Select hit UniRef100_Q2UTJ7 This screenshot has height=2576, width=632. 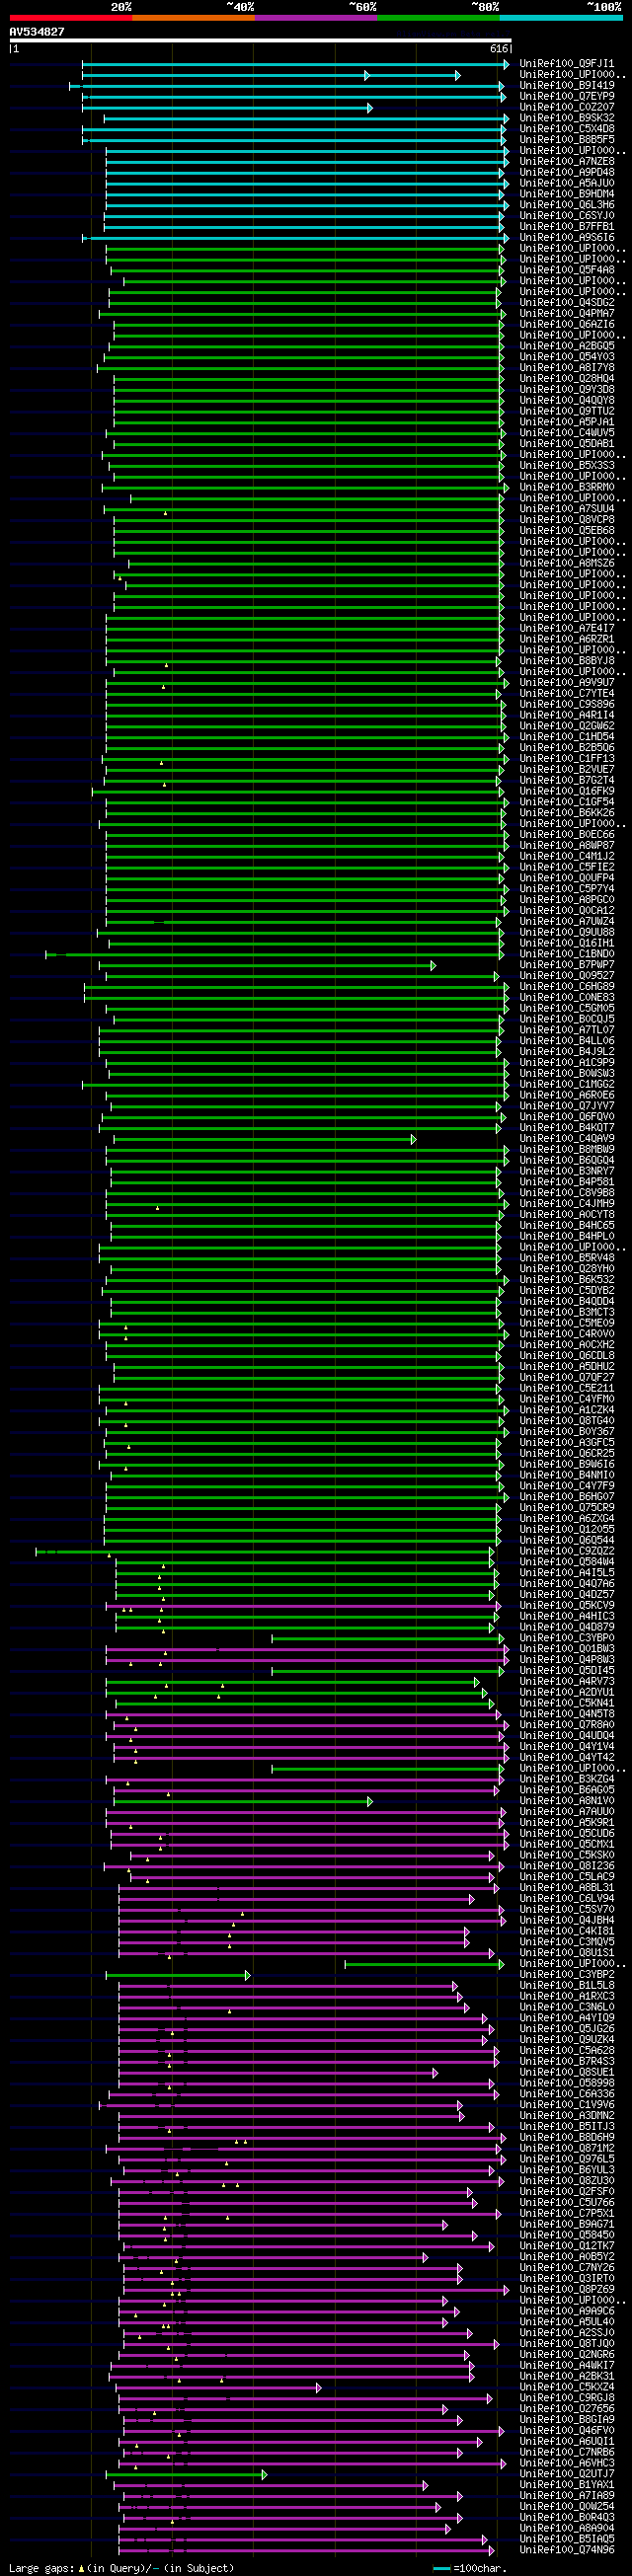click(x=567, y=2475)
